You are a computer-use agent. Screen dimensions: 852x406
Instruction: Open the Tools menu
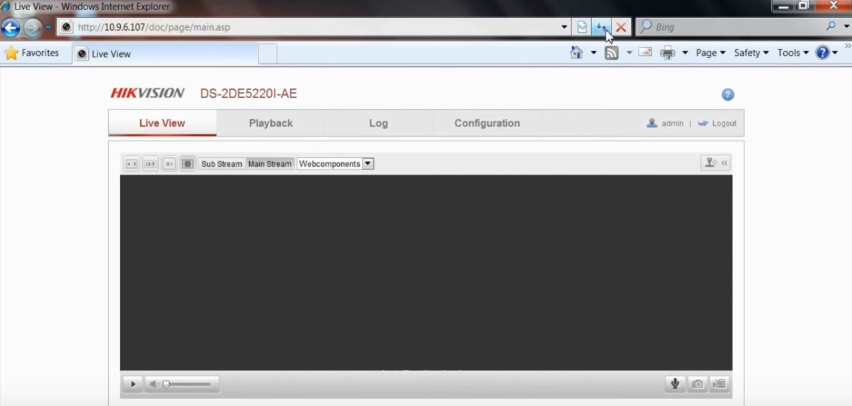tap(793, 53)
